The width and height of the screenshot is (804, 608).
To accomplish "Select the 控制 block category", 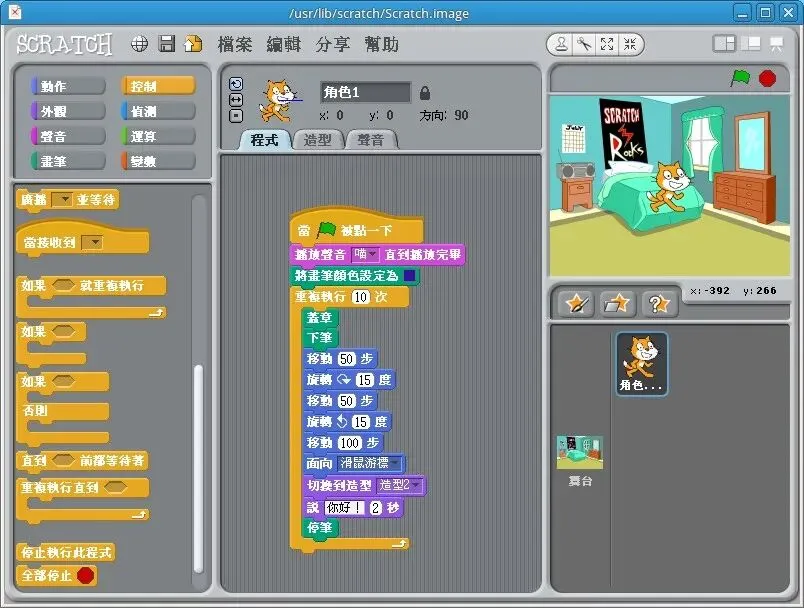I will coord(158,86).
